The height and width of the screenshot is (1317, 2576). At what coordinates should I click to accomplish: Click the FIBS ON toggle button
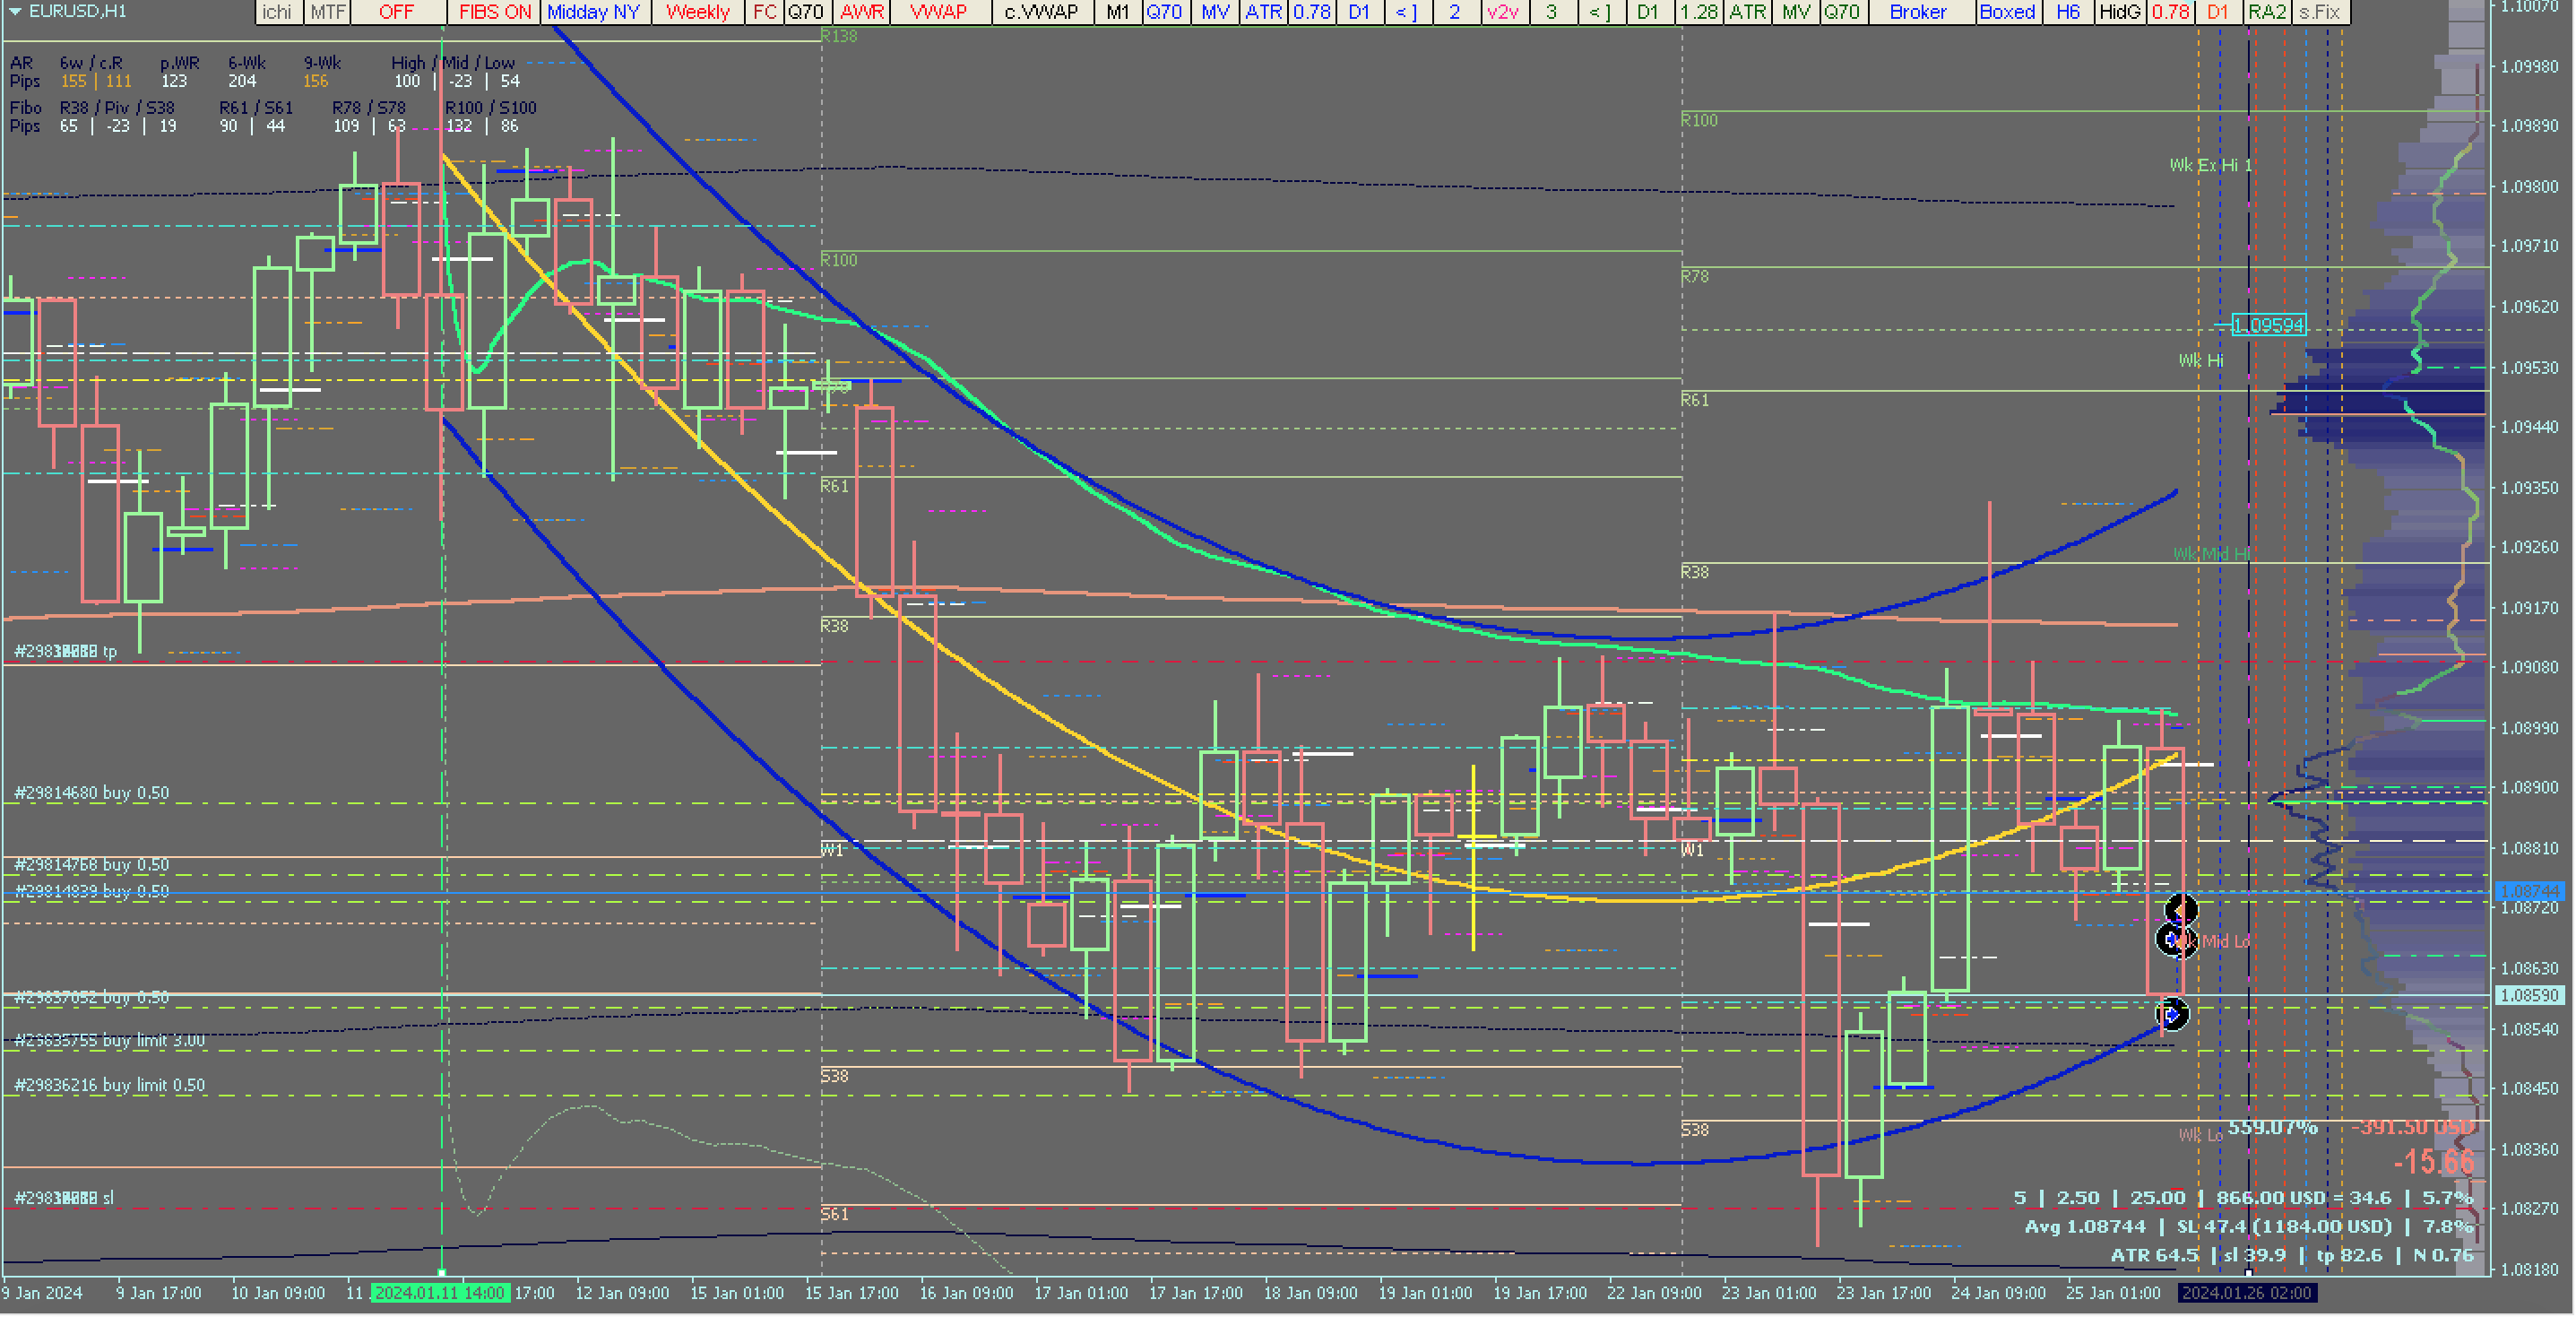coord(494,12)
